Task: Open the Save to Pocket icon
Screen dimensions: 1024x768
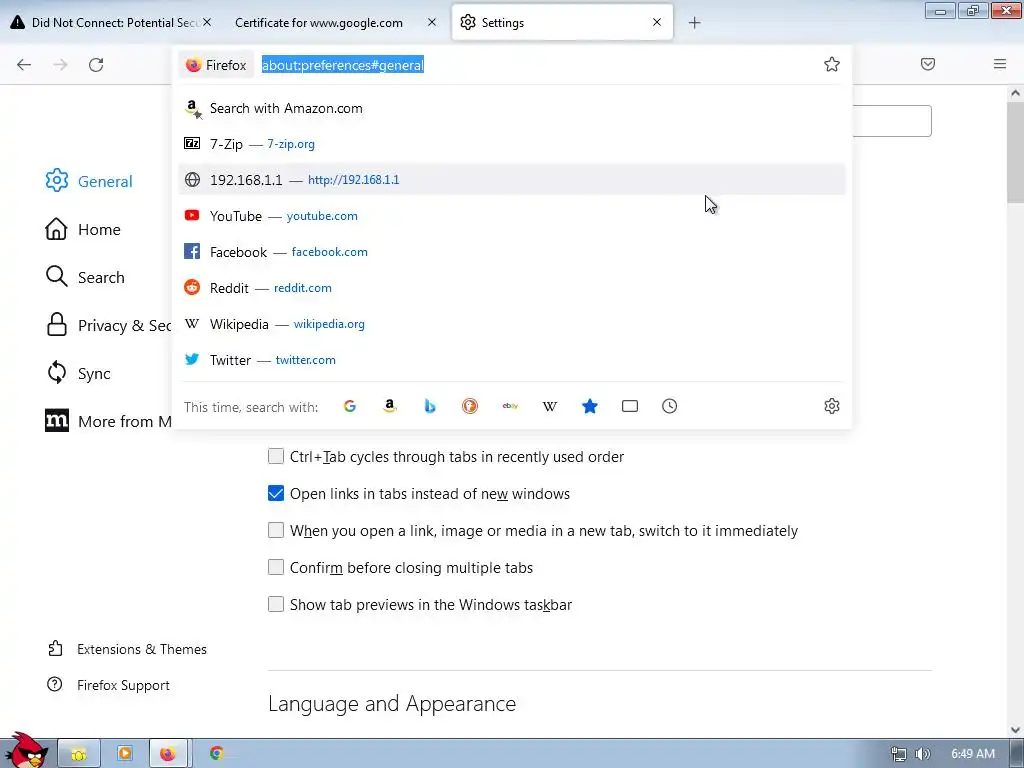Action: pyautogui.click(x=927, y=64)
